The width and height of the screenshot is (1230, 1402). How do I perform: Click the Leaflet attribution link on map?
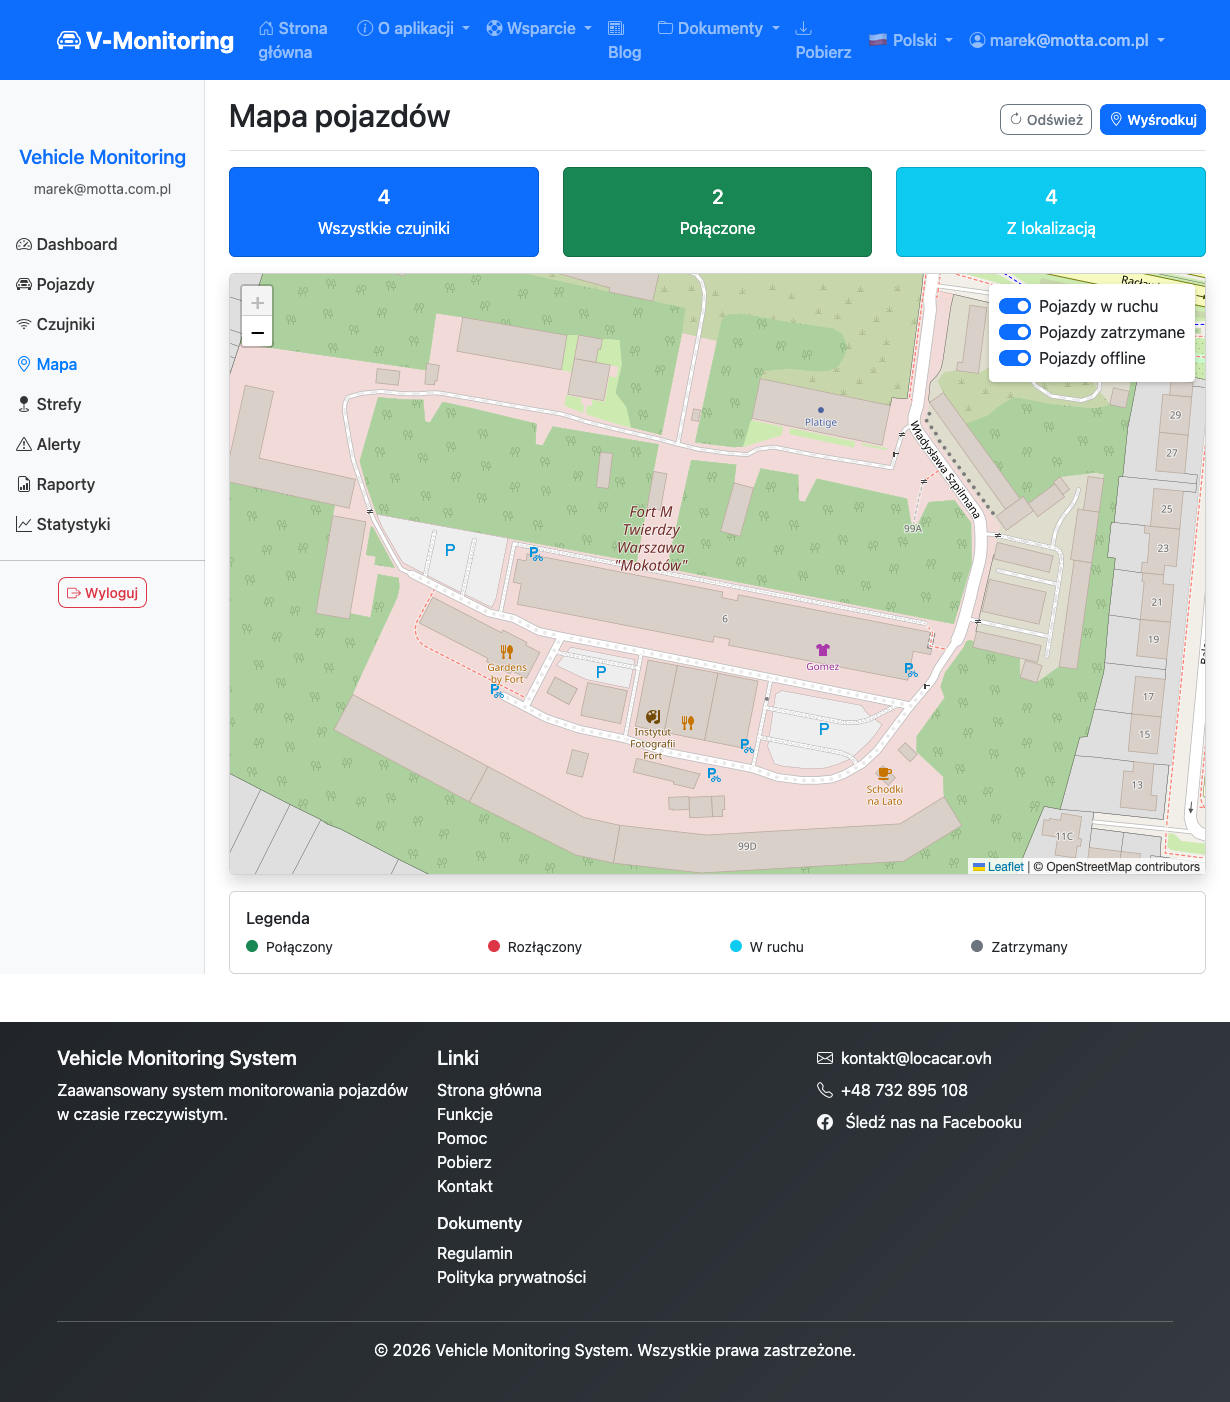click(1005, 867)
